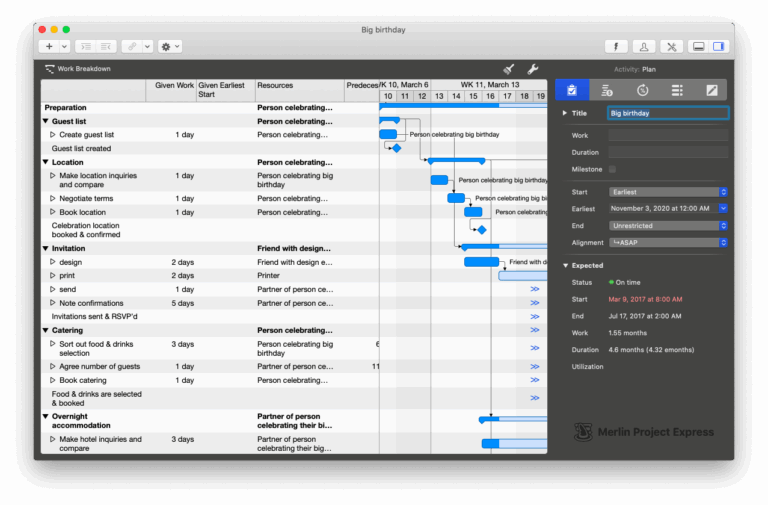Click the Guest list created diamond milestone
The height and width of the screenshot is (505, 768).
tap(397, 148)
